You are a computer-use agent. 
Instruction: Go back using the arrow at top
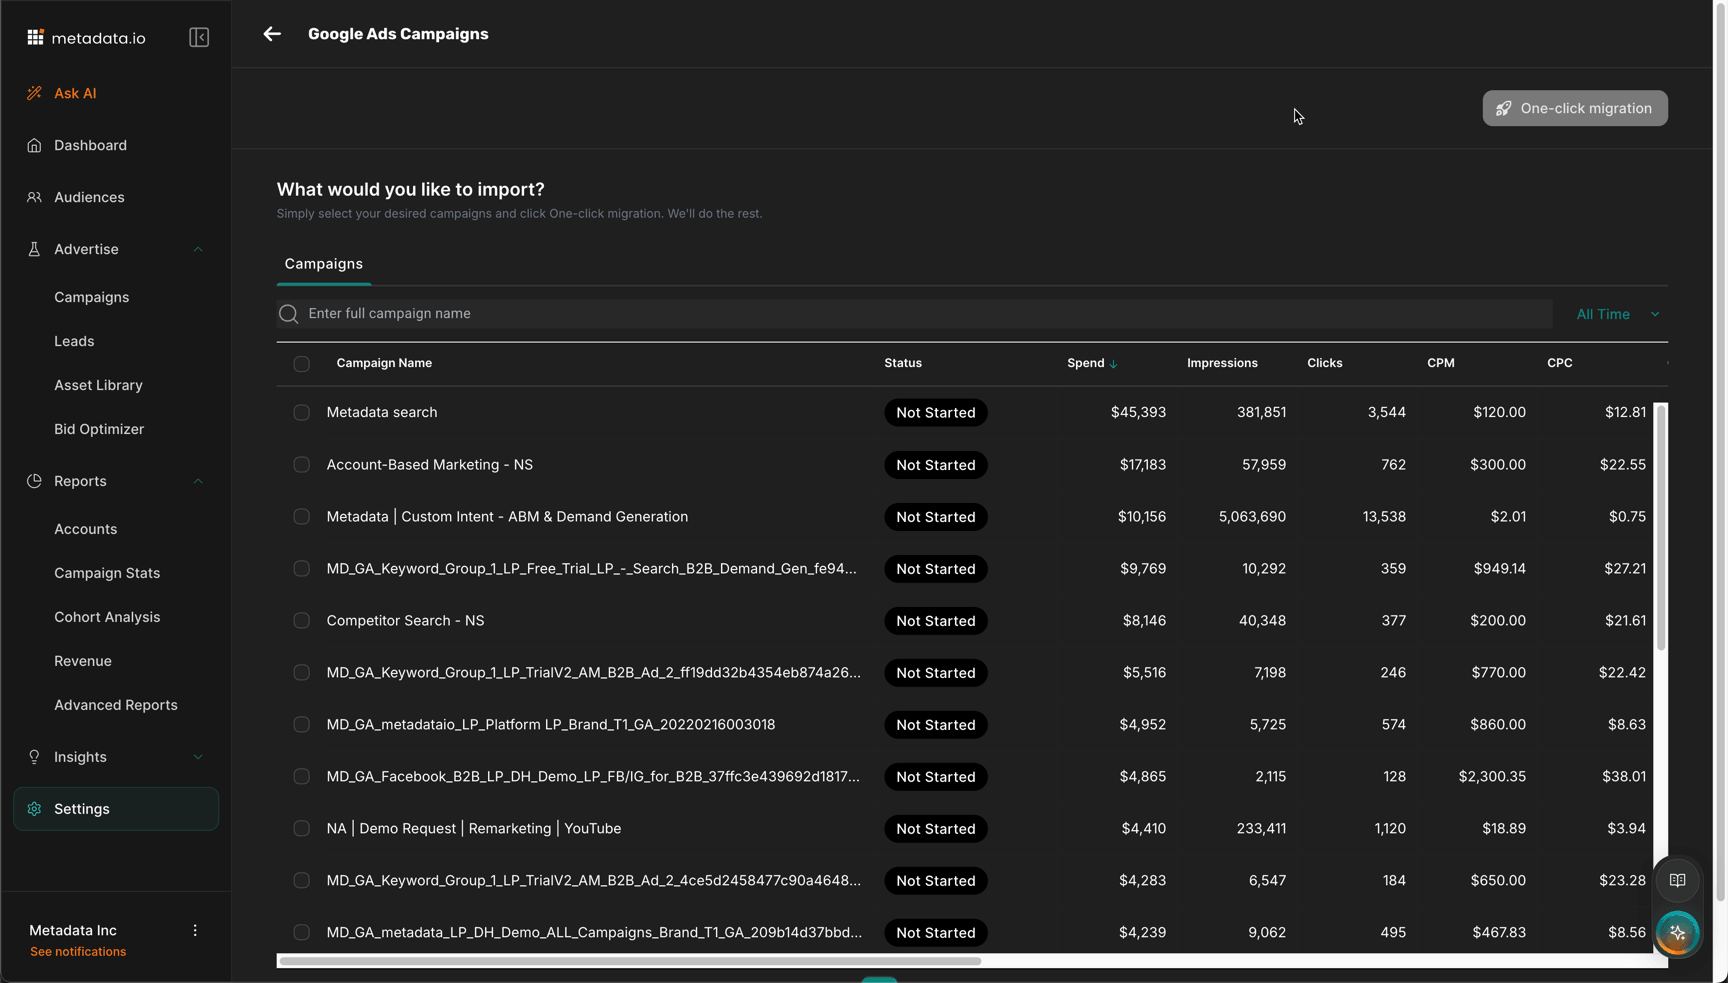coord(272,33)
